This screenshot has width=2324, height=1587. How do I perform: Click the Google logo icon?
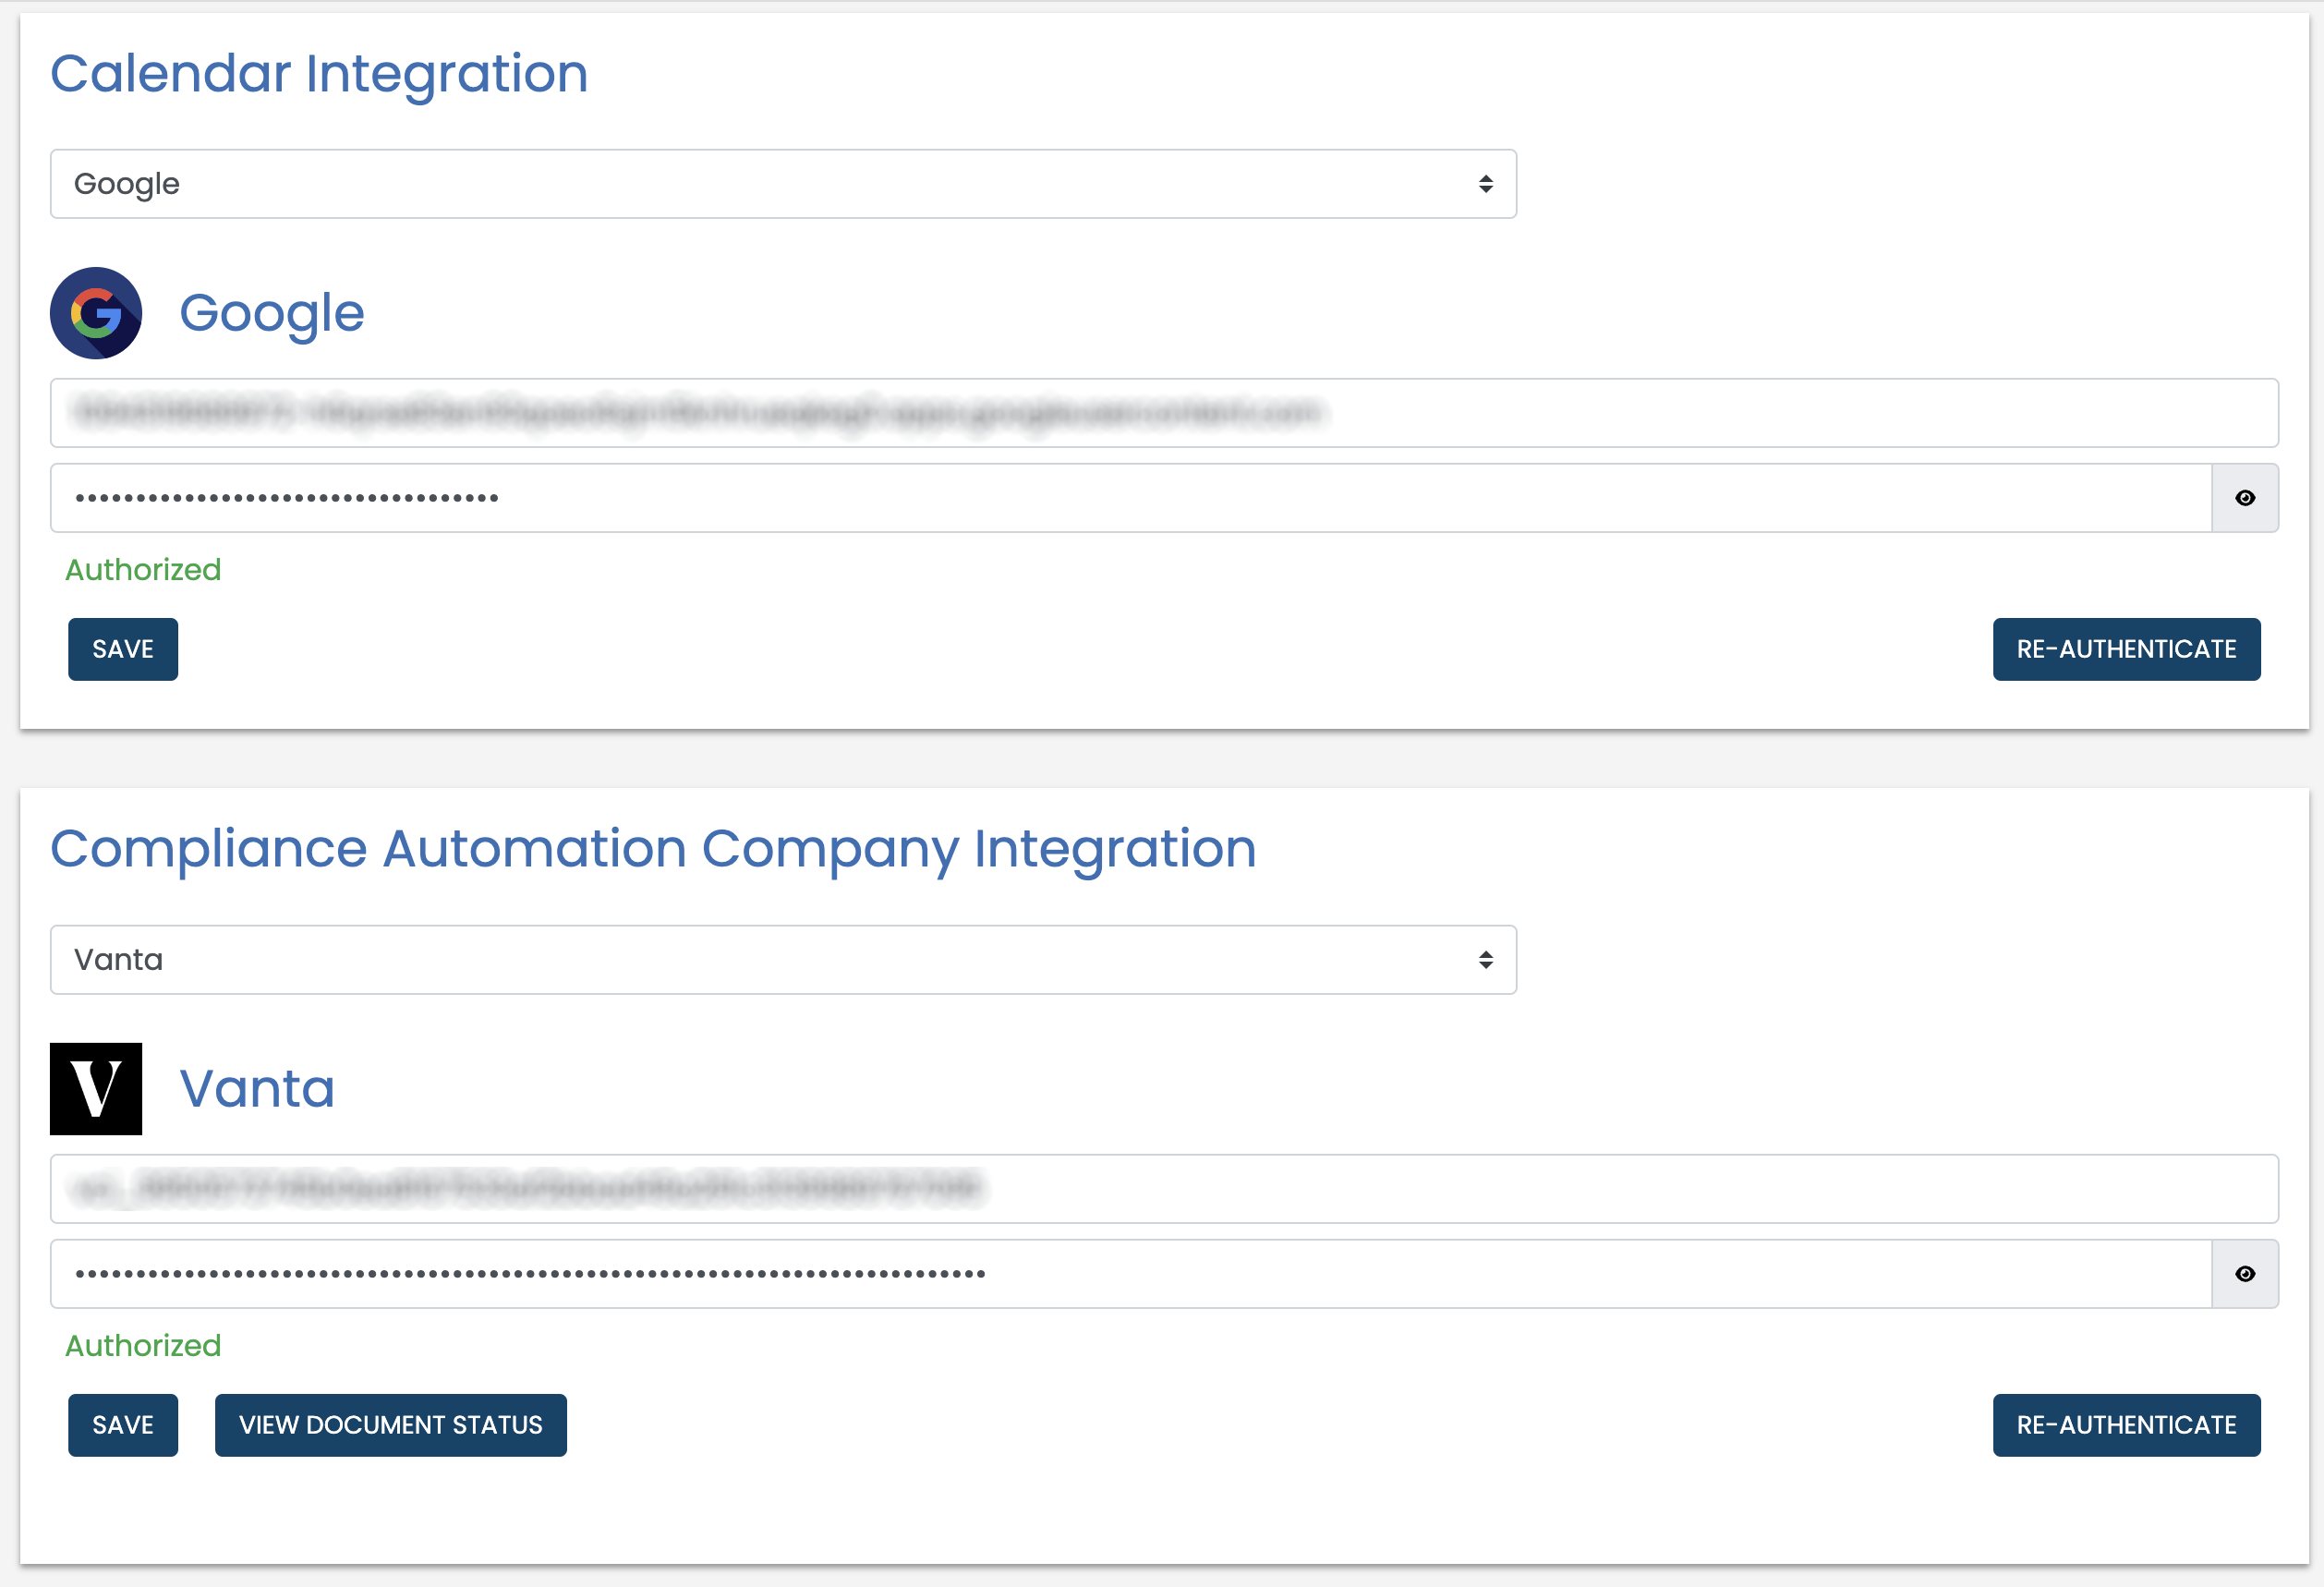(x=96, y=313)
